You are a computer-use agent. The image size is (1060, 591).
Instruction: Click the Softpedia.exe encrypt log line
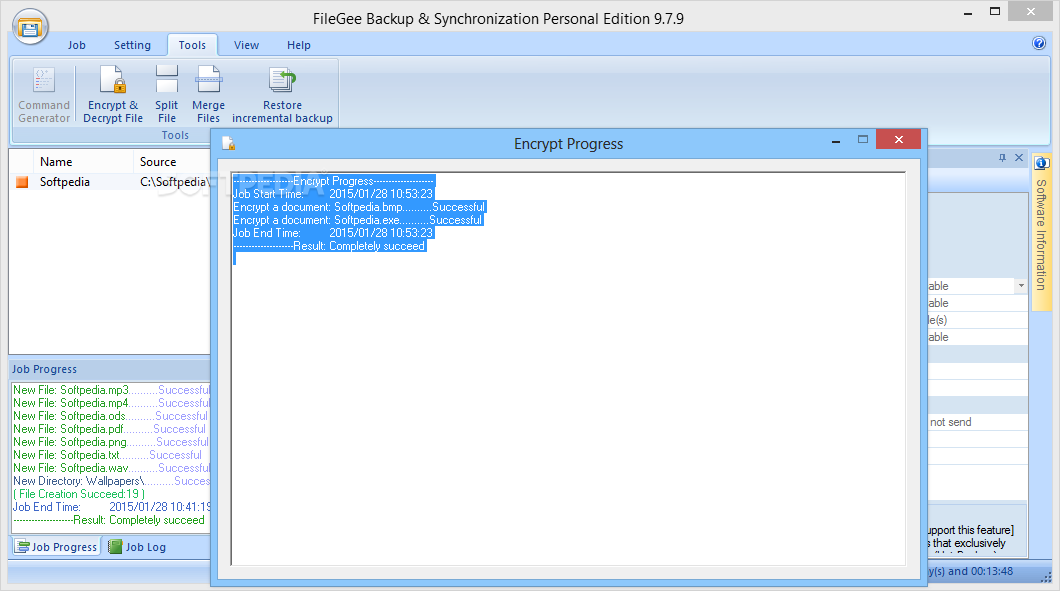(x=358, y=220)
